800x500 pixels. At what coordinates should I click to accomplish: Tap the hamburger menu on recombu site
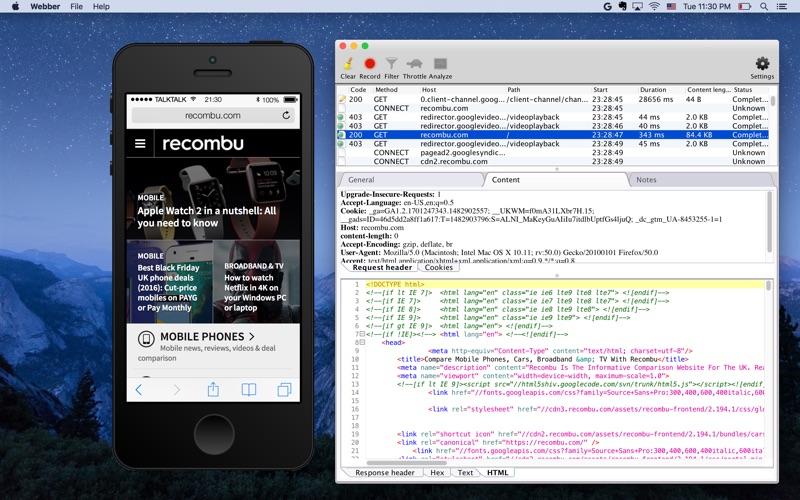140,144
